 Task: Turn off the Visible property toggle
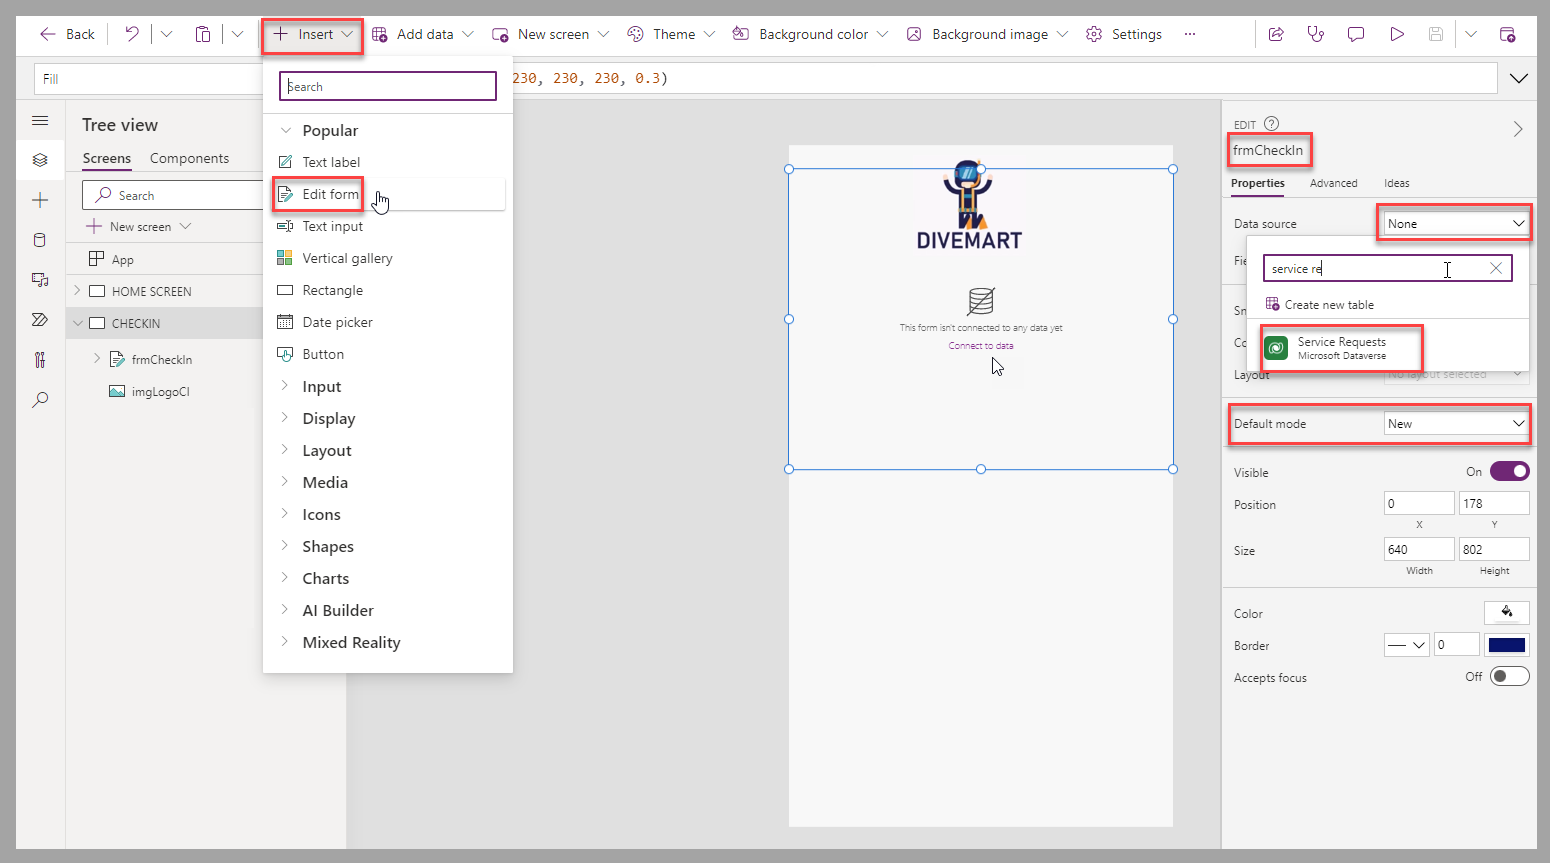(x=1509, y=471)
